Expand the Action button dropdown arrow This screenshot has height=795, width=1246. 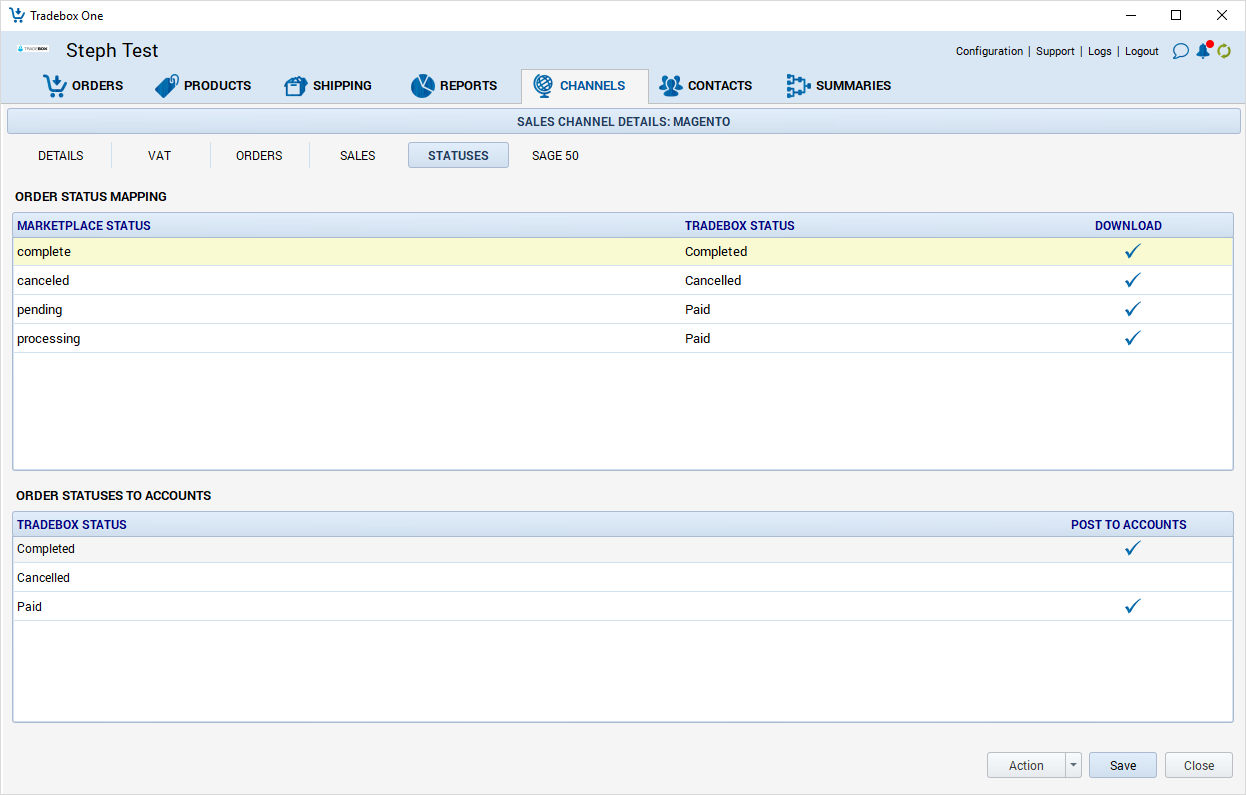coord(1073,765)
